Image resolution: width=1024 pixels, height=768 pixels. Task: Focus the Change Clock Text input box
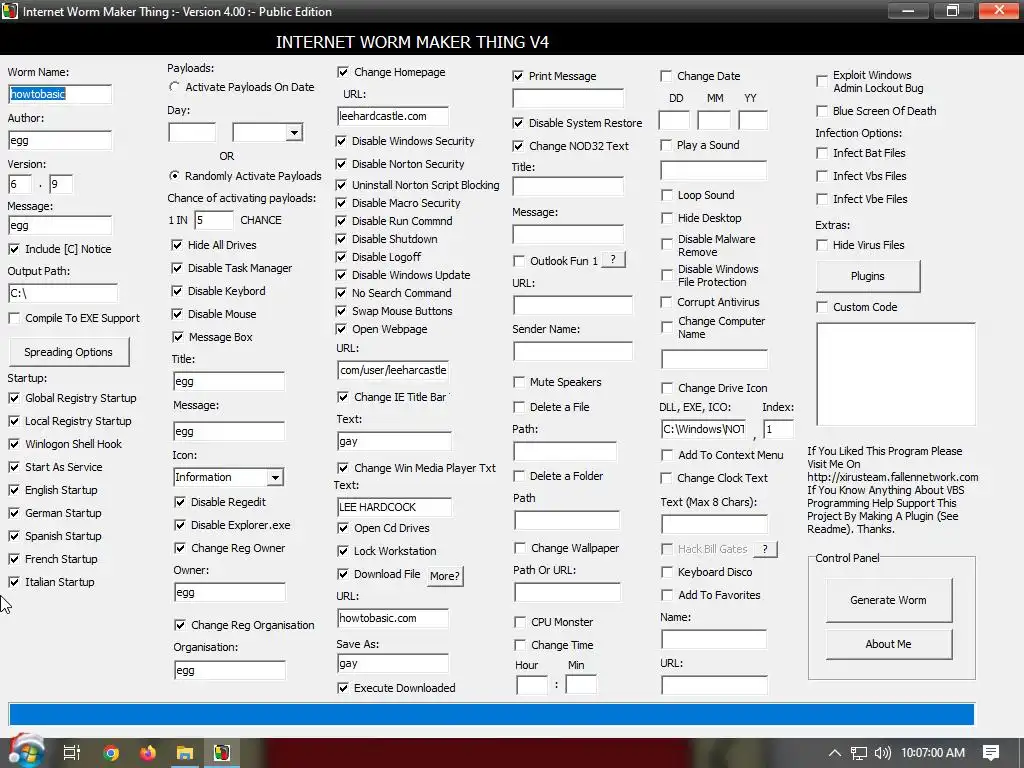click(x=714, y=524)
